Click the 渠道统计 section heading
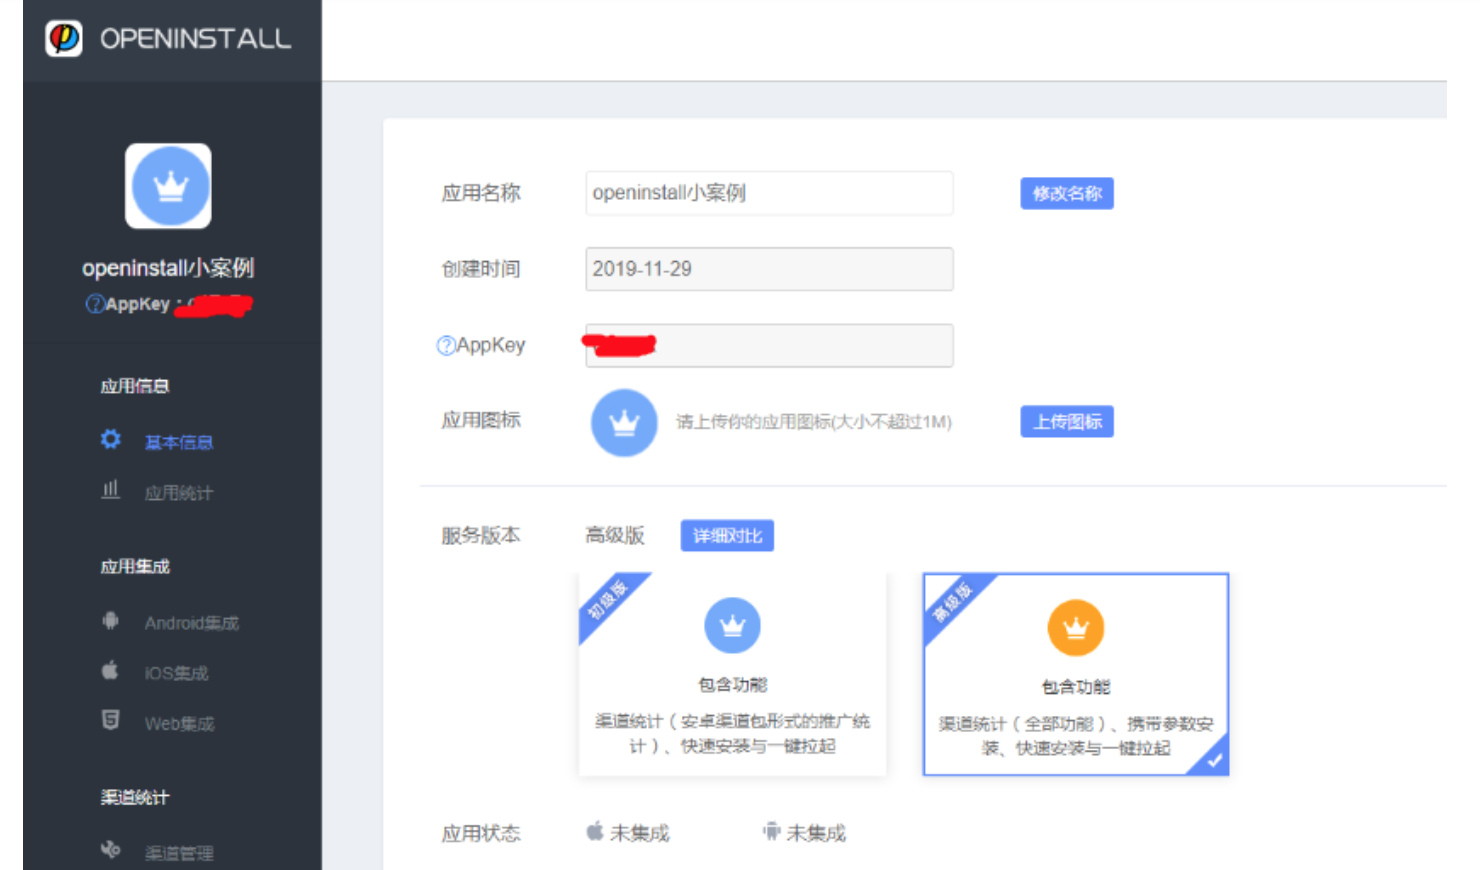This screenshot has height=870, width=1480. coord(135,797)
